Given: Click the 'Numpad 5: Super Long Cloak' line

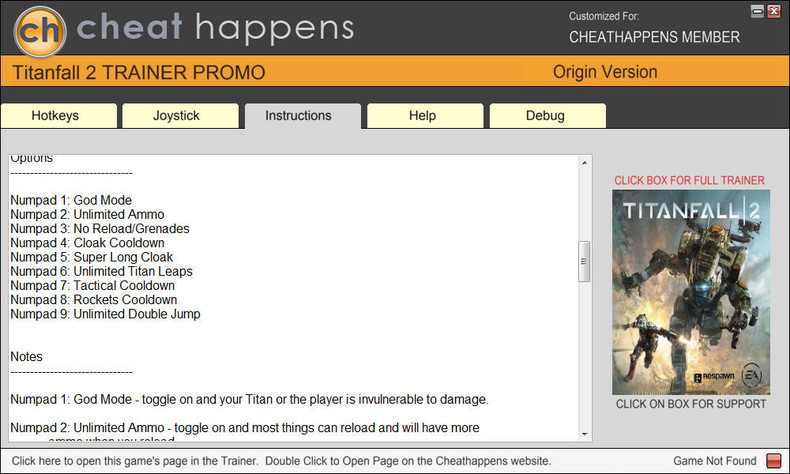Looking at the screenshot, I should 92,257.
